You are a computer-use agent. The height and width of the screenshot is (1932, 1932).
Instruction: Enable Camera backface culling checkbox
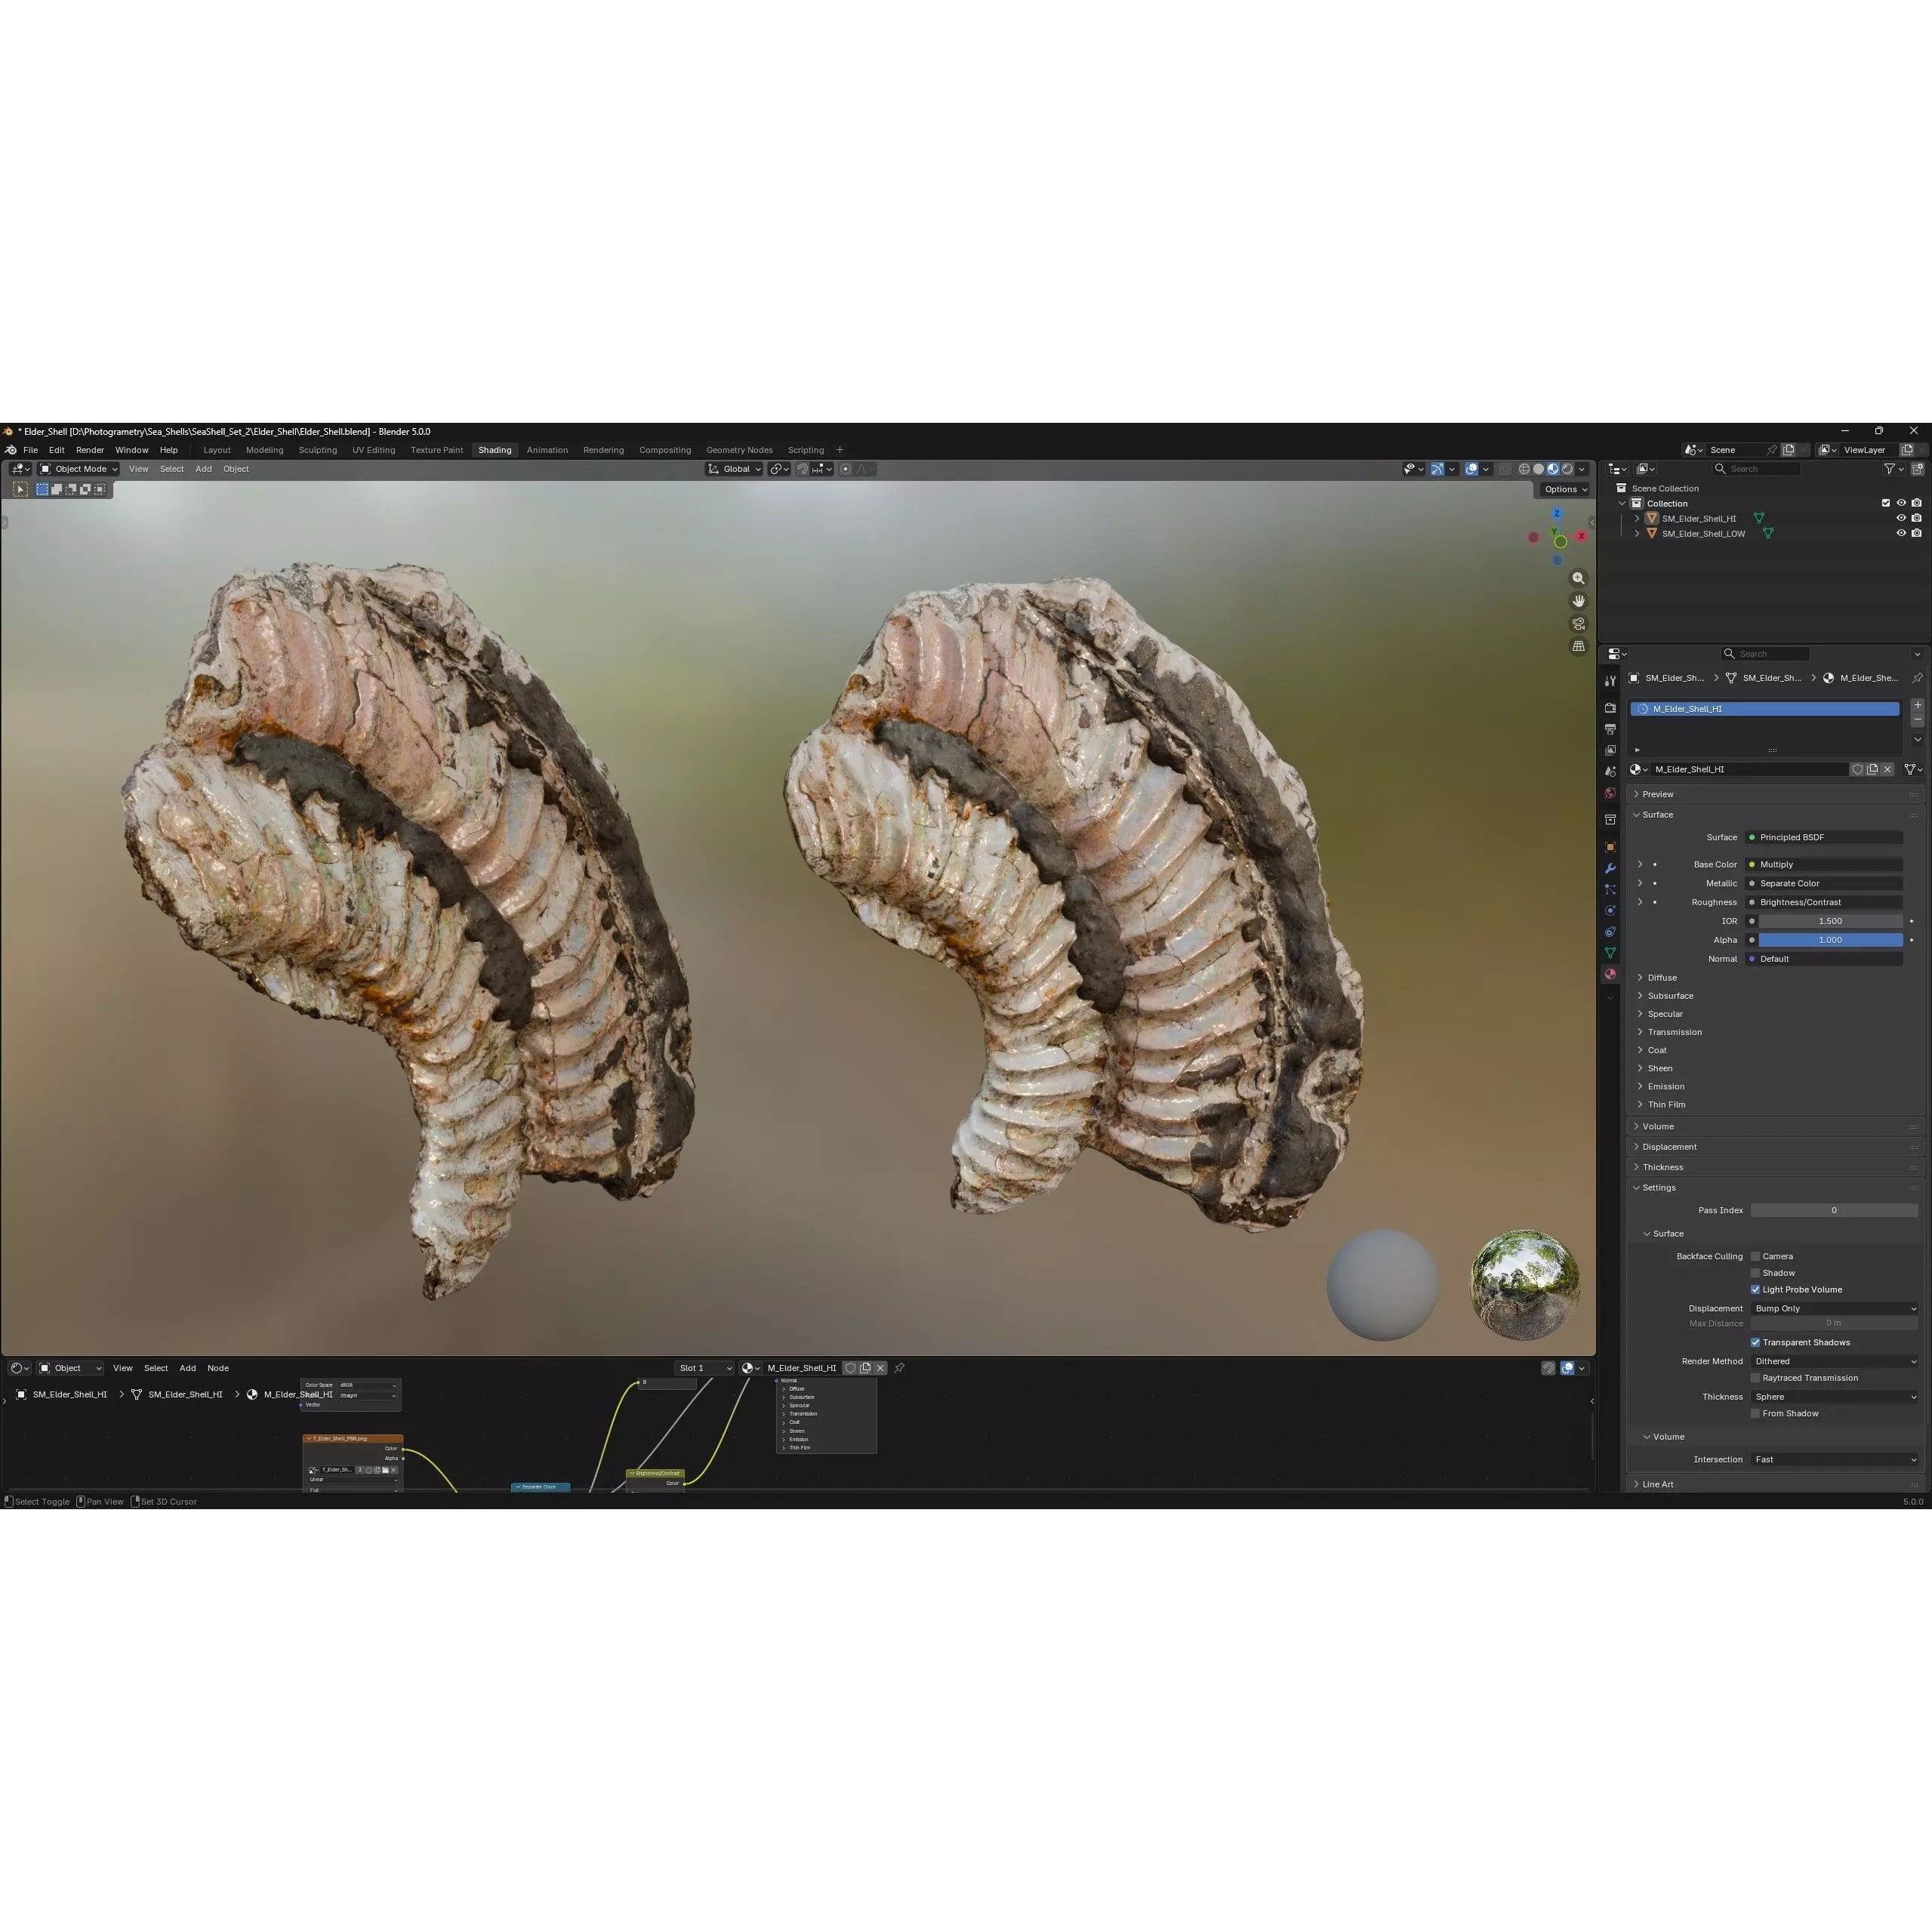pyautogui.click(x=1756, y=1256)
